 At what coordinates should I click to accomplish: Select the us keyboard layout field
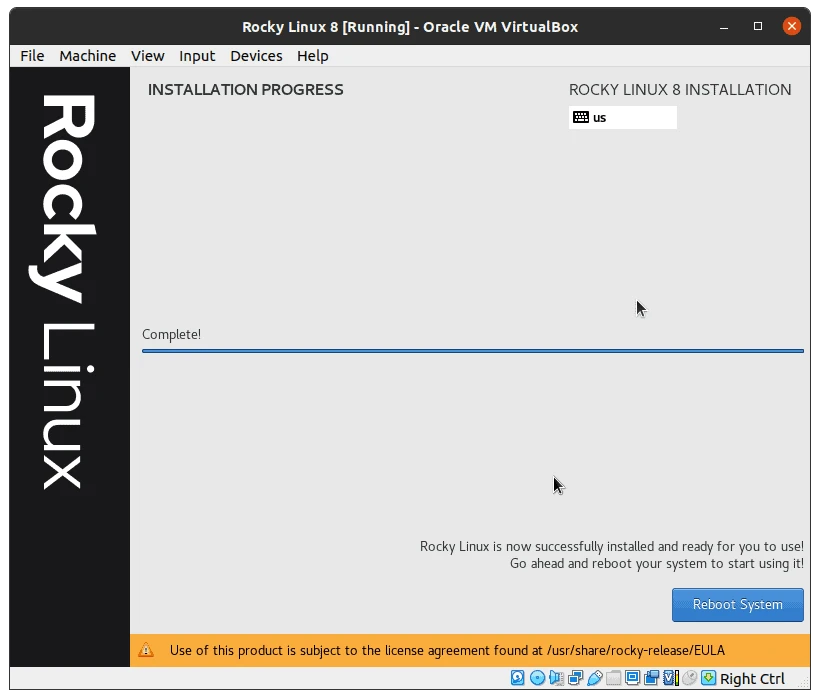(622, 117)
